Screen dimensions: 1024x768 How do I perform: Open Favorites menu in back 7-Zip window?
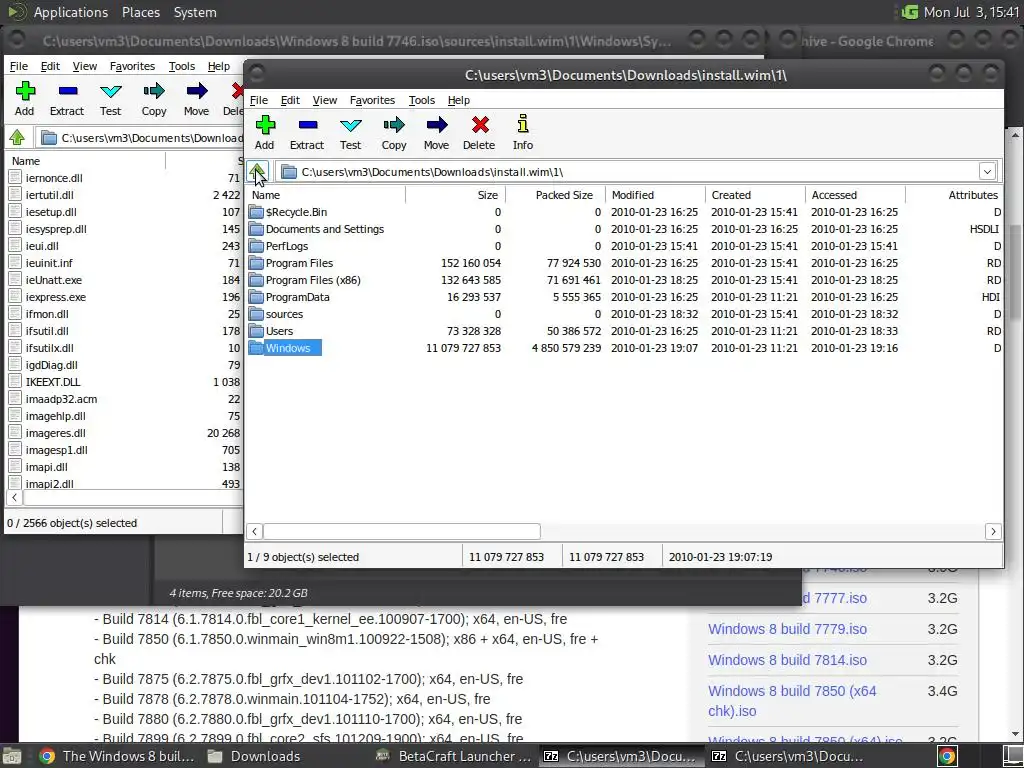click(x=132, y=66)
